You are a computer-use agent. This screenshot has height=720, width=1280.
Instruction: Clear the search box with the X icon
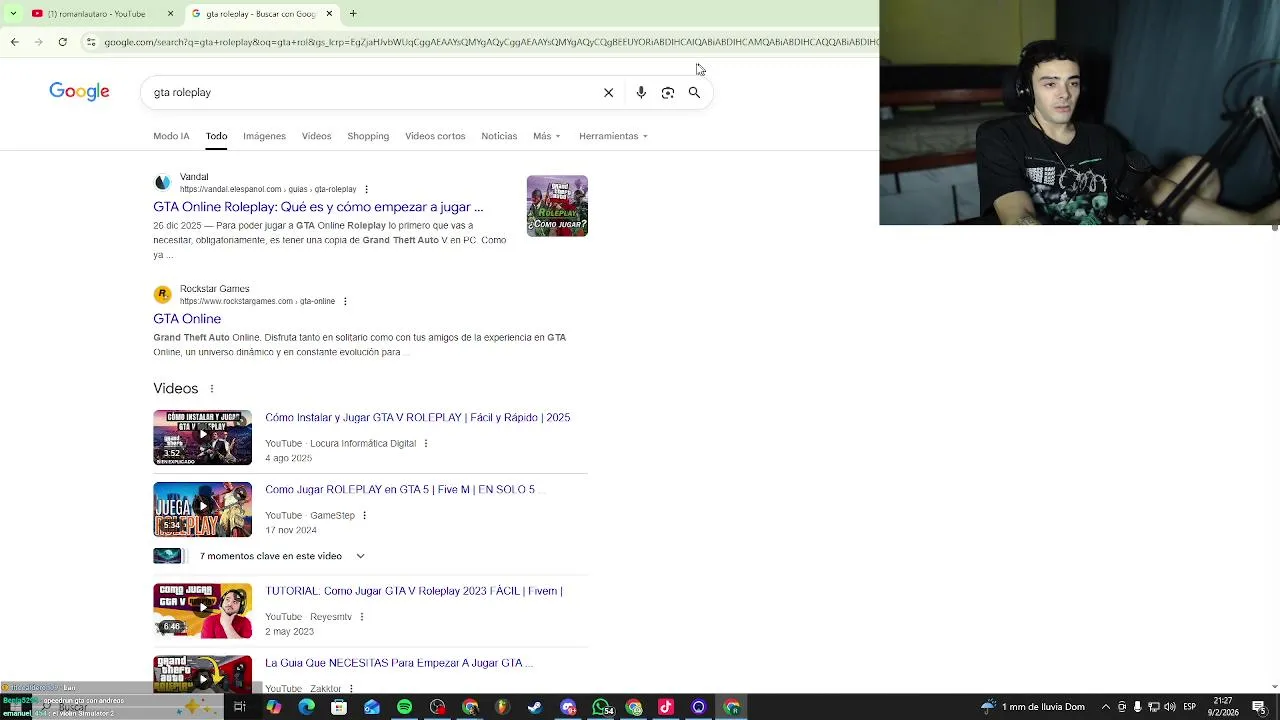(608, 92)
